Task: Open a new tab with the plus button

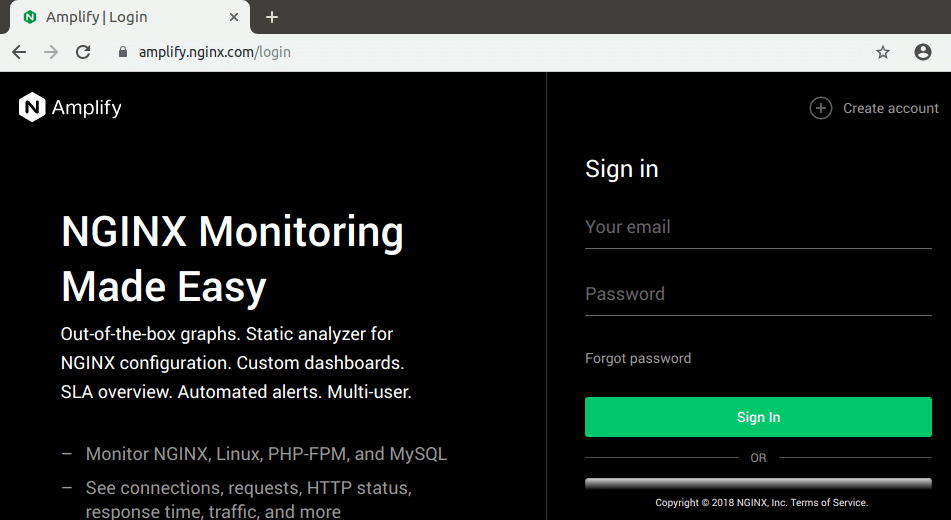Action: pos(272,17)
